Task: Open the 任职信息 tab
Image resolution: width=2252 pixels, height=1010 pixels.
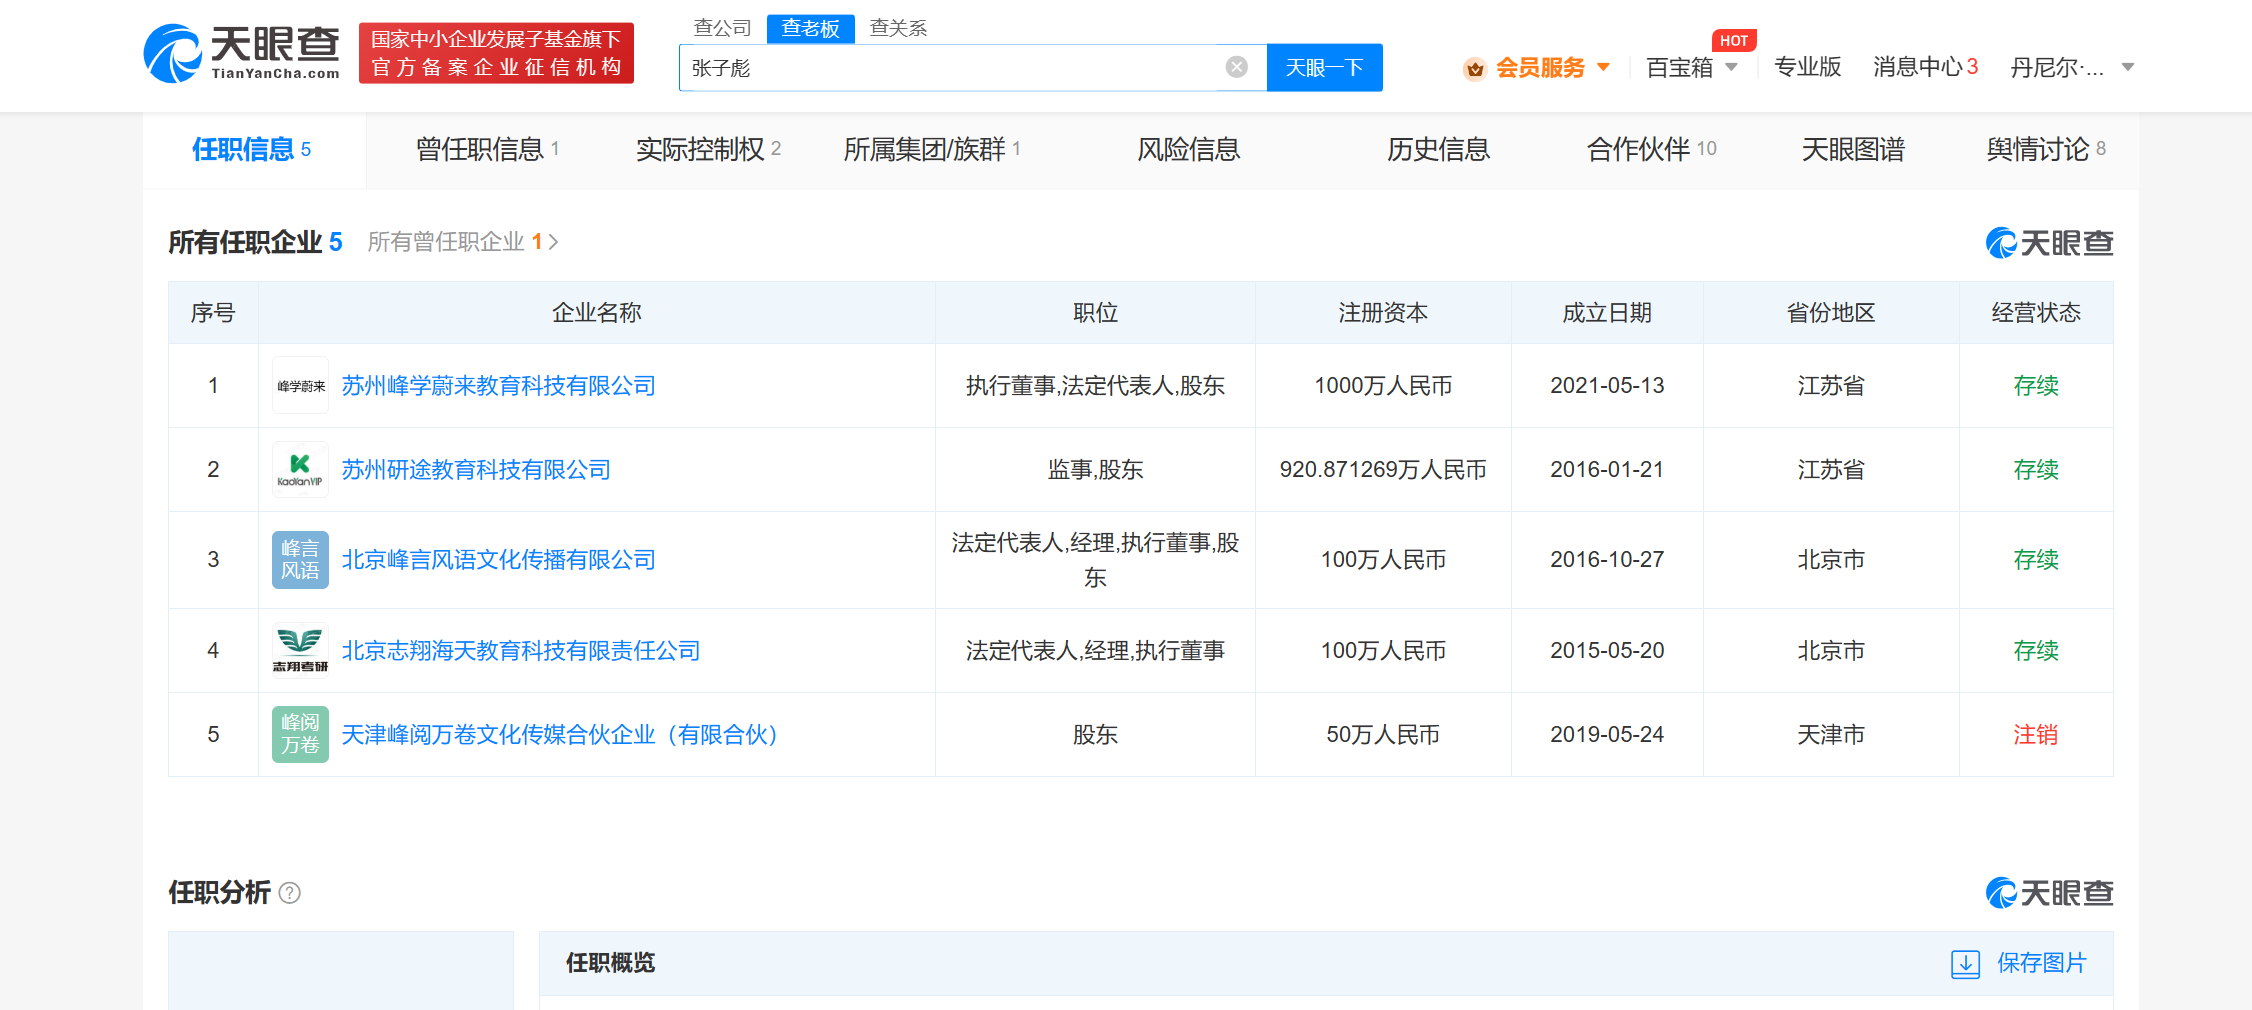Action: point(252,150)
